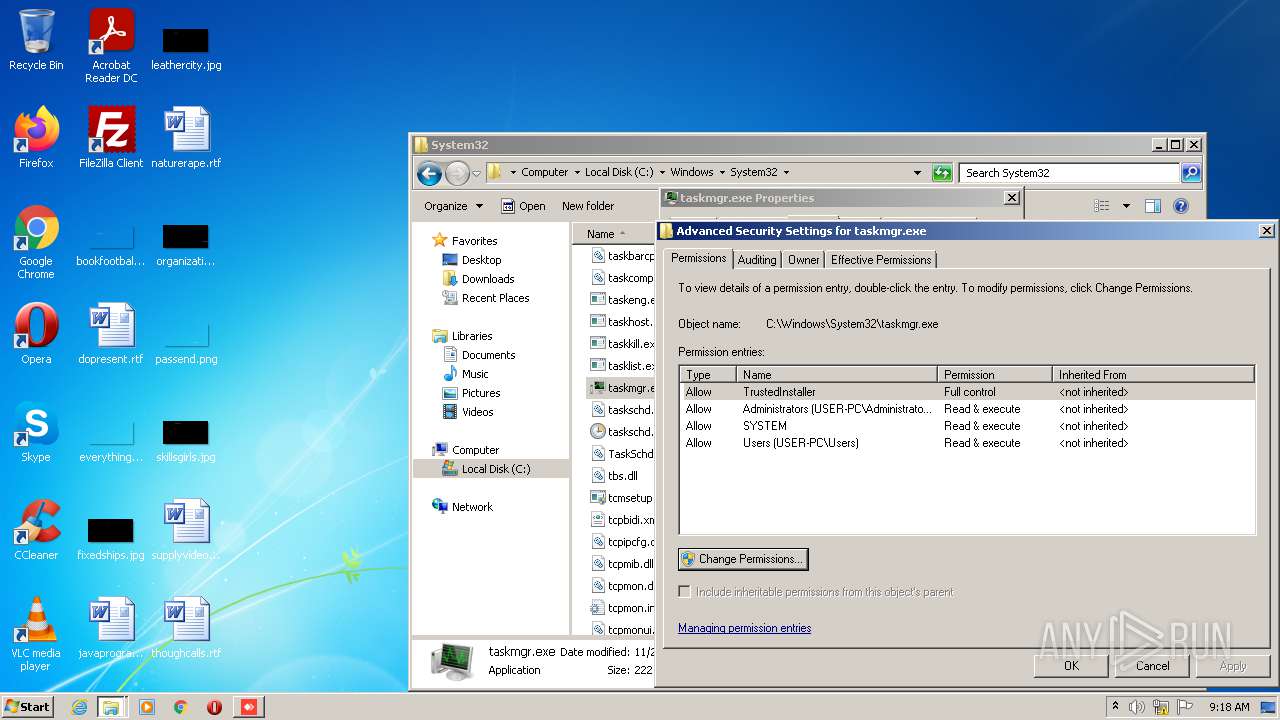Select the Permissions tab
Image resolution: width=1280 pixels, height=720 pixels.
(x=698, y=258)
